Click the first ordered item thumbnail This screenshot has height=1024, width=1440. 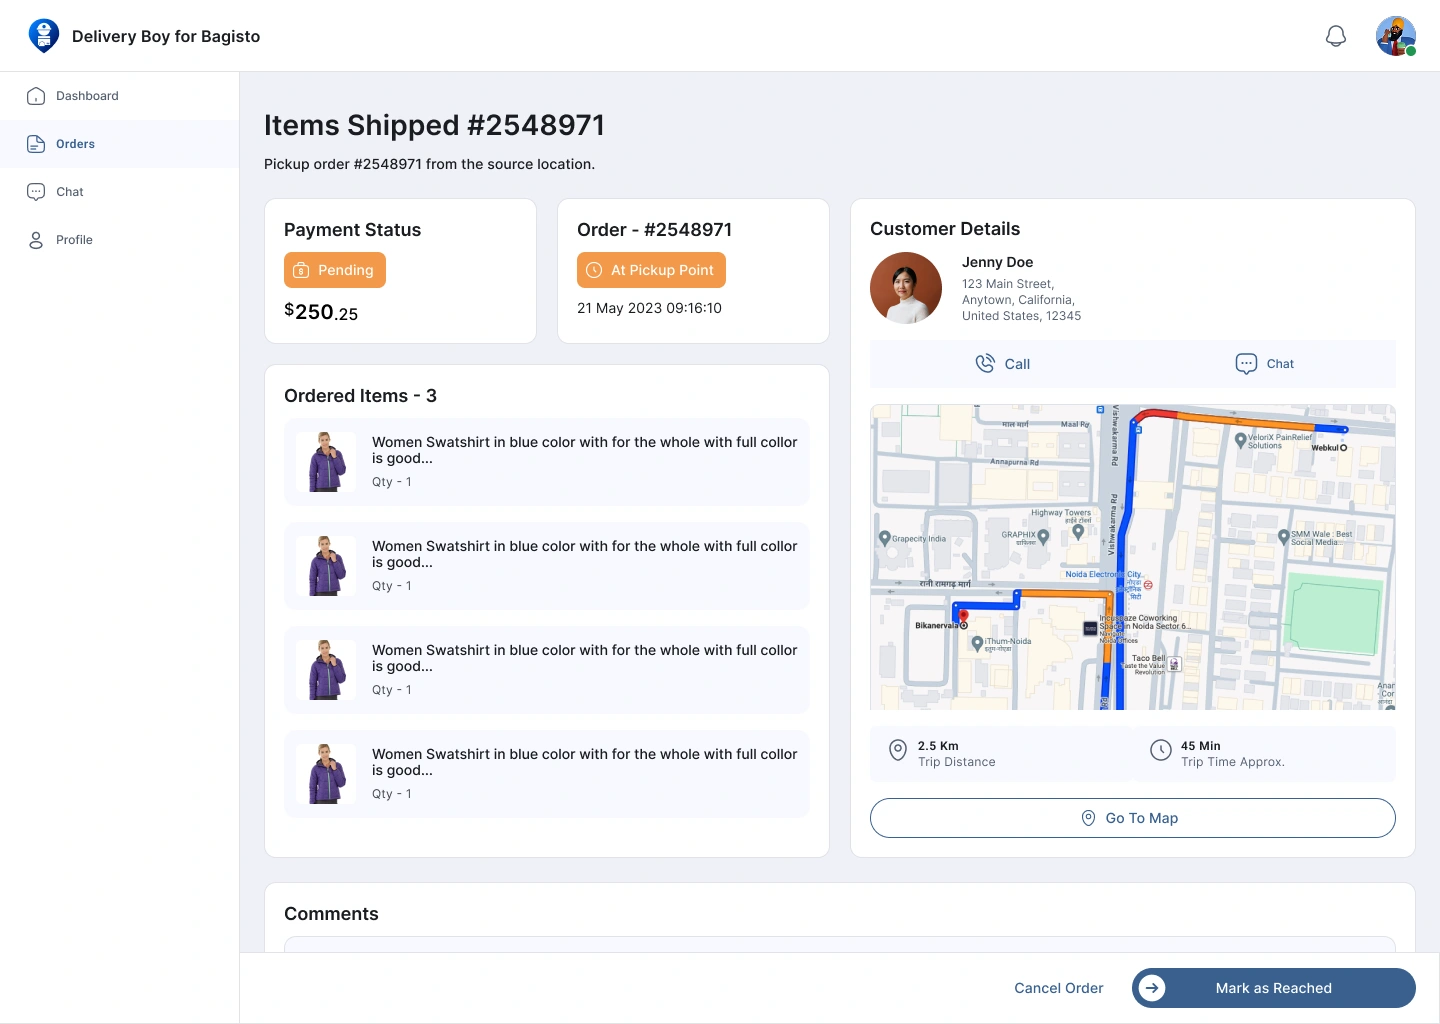coord(326,462)
